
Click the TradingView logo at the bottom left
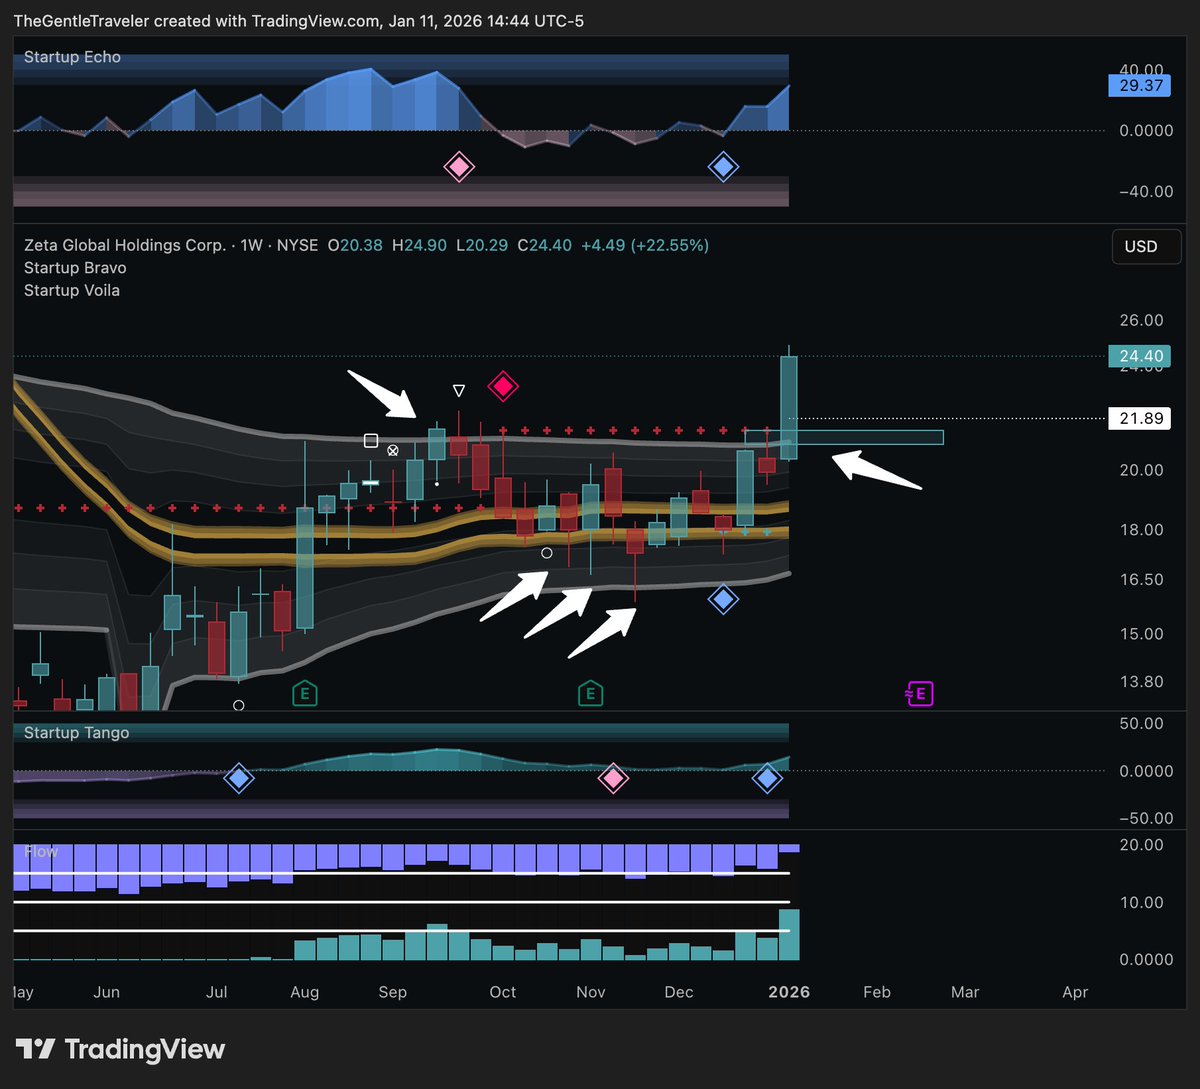tap(120, 1049)
